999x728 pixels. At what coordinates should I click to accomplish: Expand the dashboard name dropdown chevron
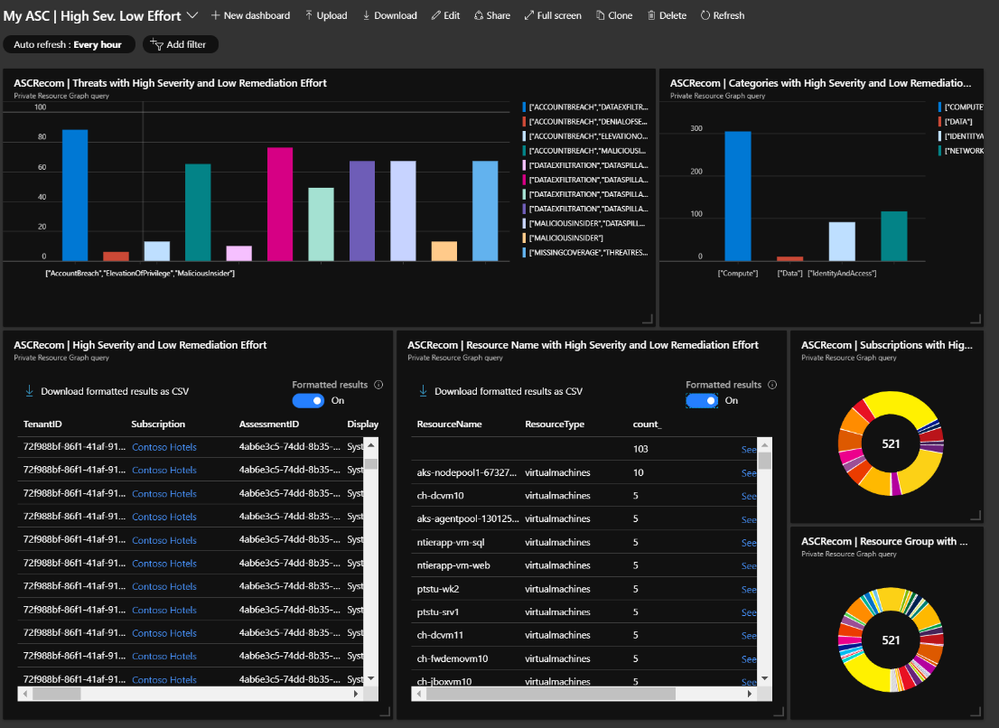(x=192, y=15)
